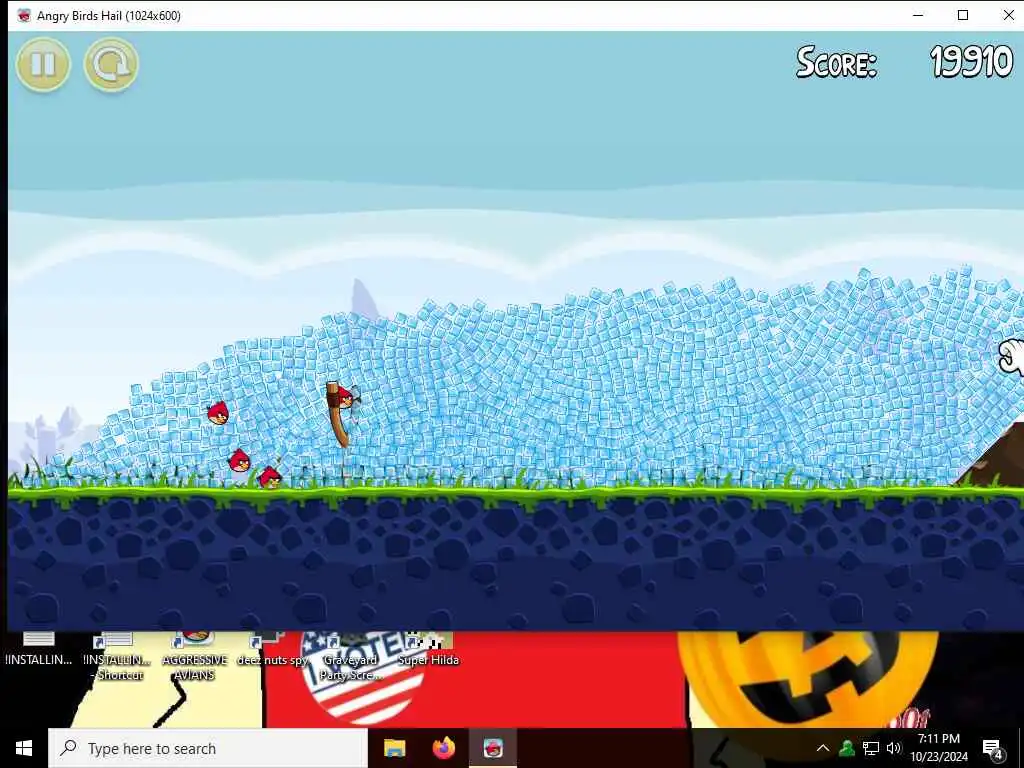Select the deez nuts spy desktop shortcut
Viewport: 1024px width, 768px height.
(272, 650)
